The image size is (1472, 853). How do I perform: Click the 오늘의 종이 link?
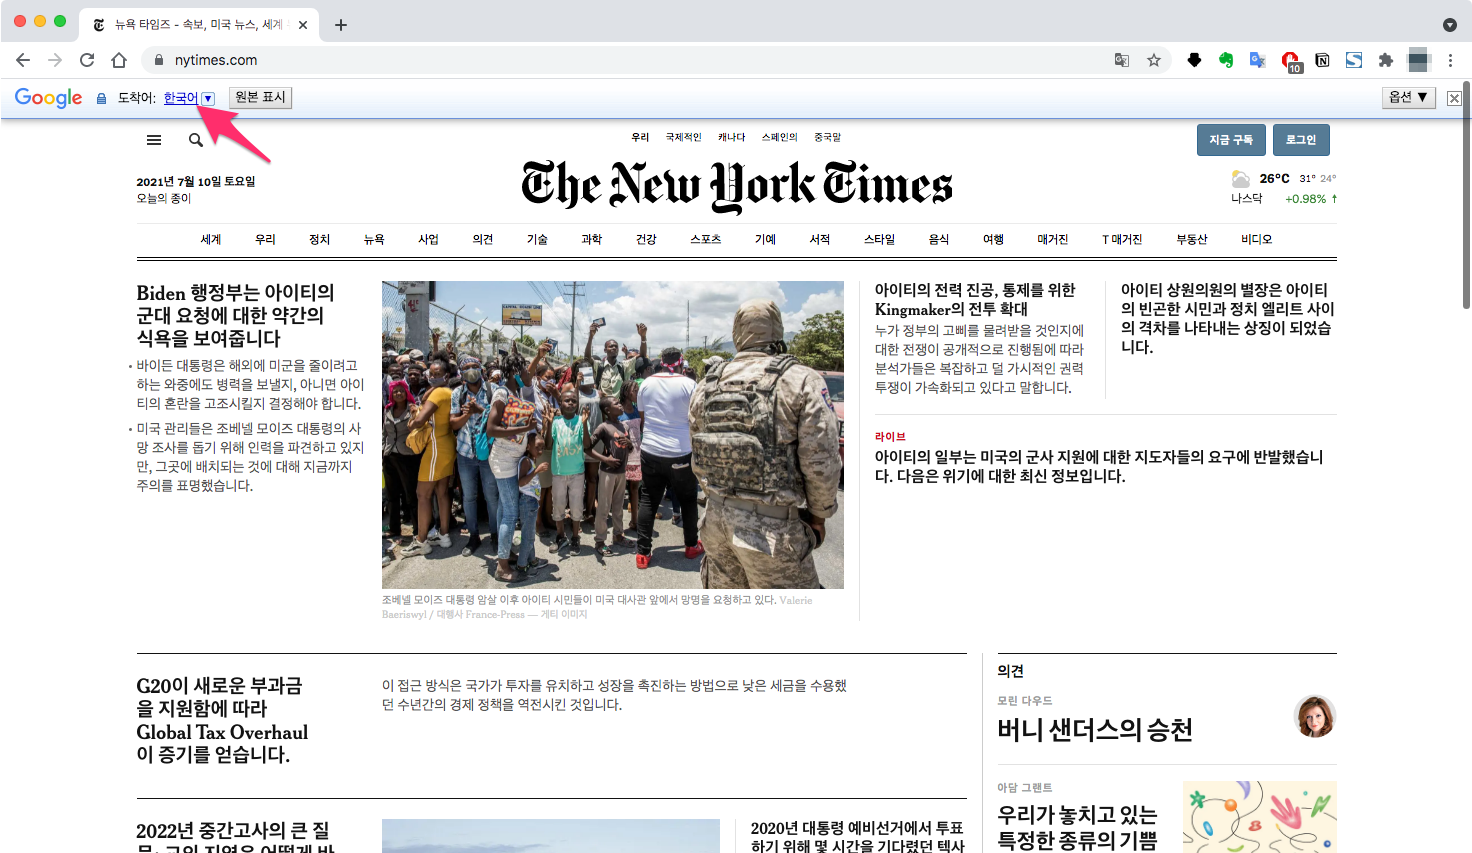click(x=164, y=199)
